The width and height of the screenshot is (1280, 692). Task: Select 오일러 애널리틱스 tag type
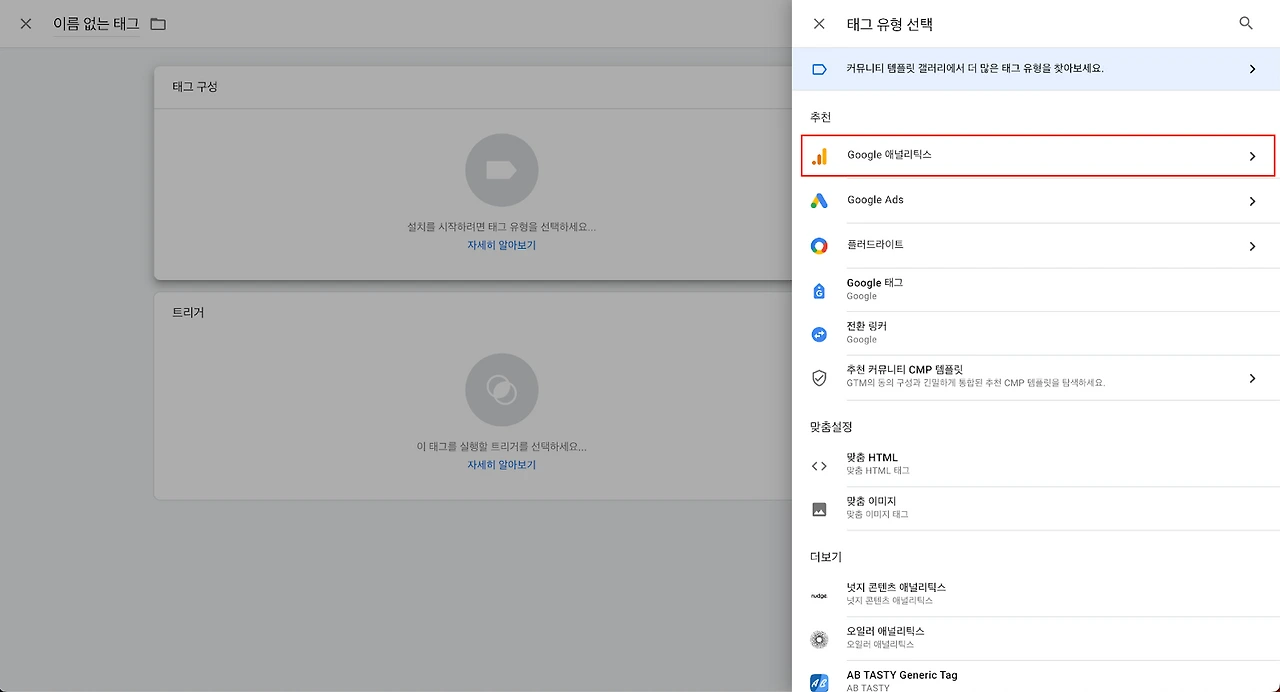tap(1036, 638)
